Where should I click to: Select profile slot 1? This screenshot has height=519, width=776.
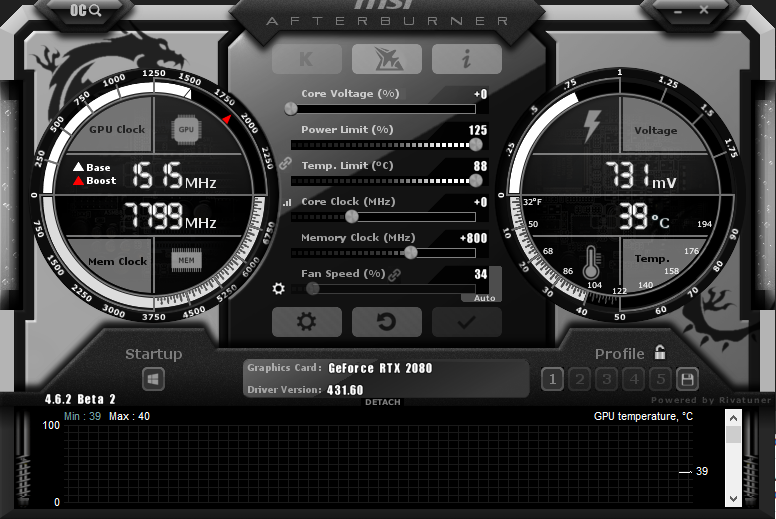click(x=552, y=379)
